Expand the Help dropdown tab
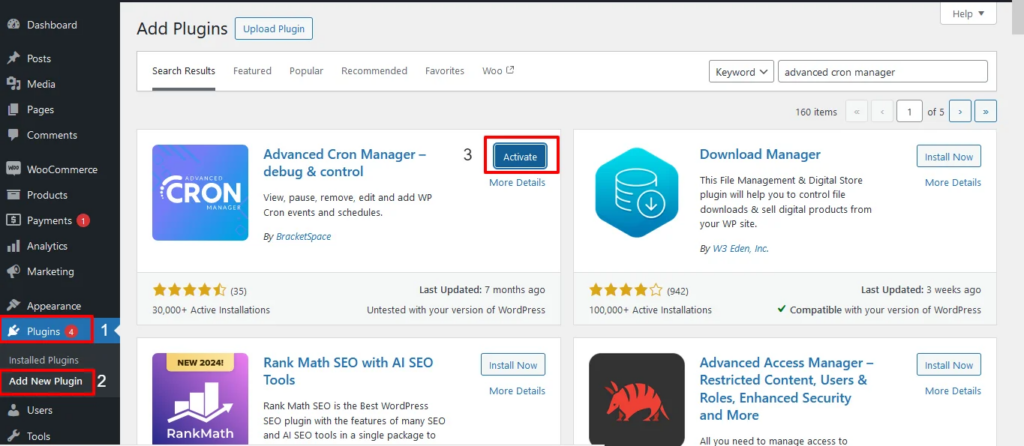Screen dimensions: 1024x446 (968, 14)
